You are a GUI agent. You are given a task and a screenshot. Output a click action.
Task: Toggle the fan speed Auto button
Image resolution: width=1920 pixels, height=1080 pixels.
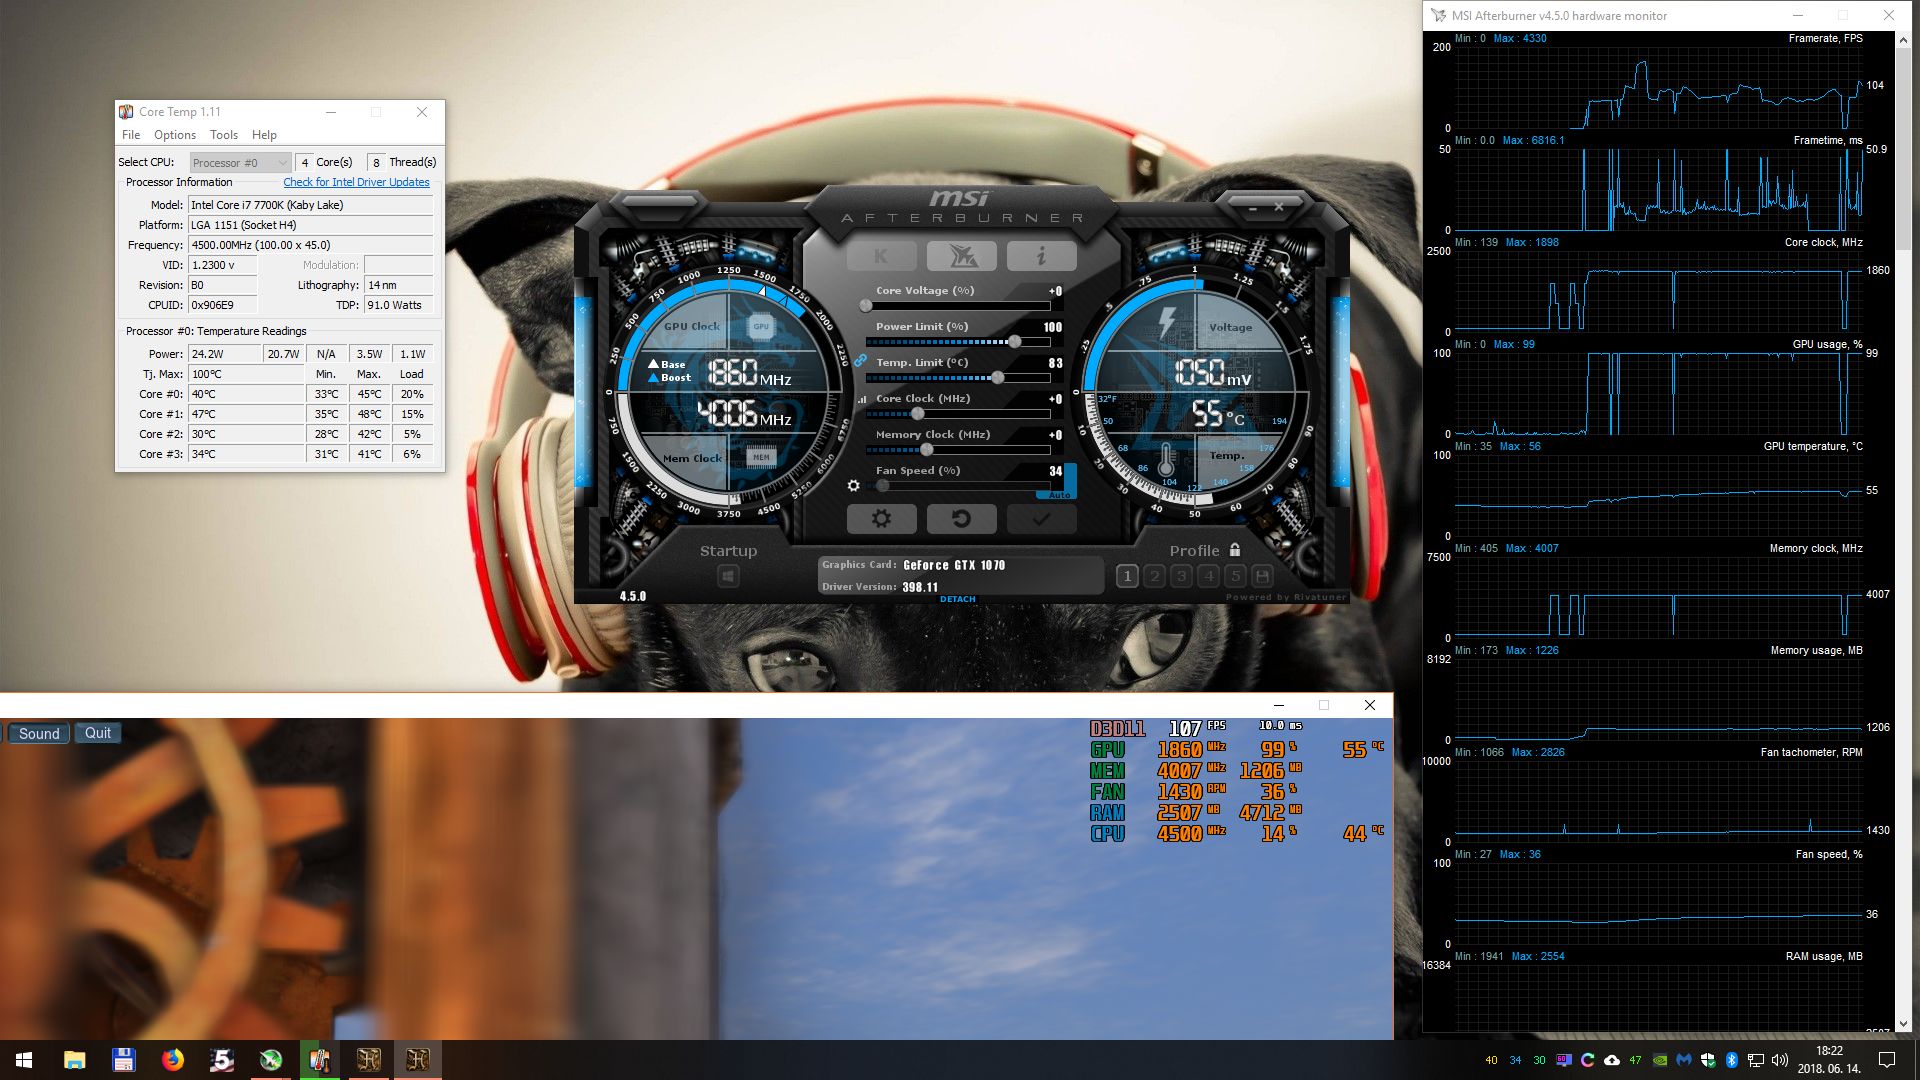1059,495
